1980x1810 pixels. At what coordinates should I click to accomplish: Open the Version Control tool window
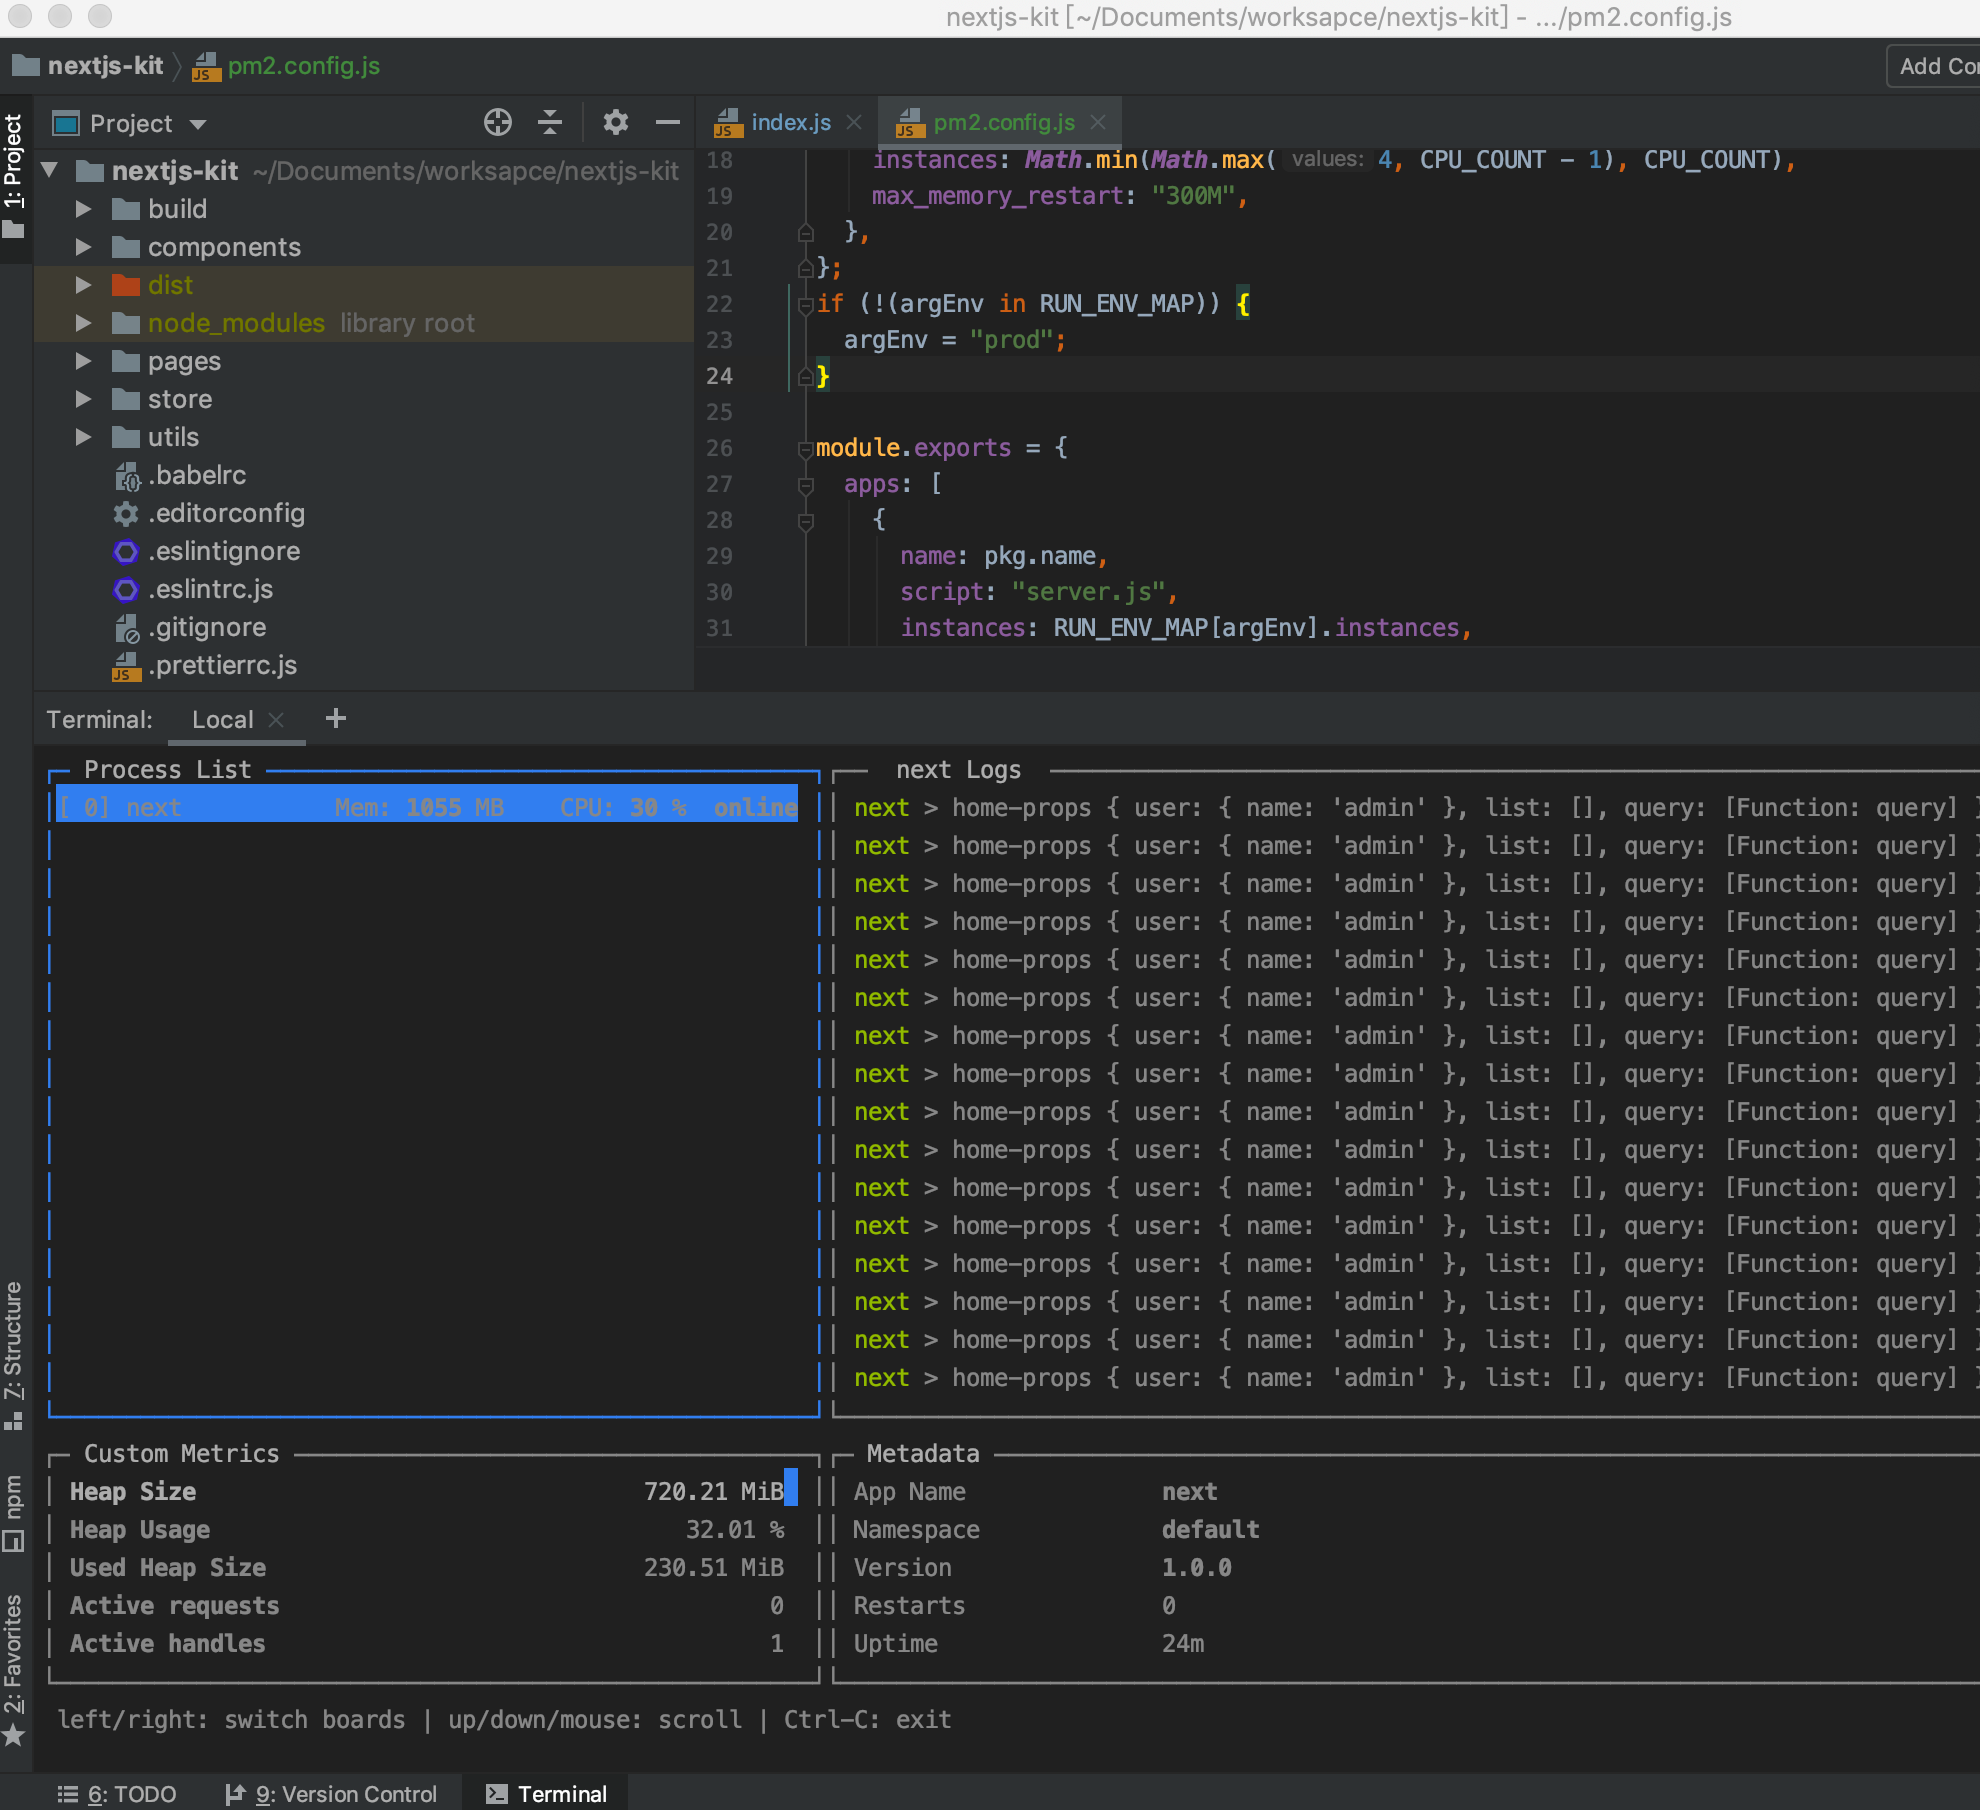pyautogui.click(x=333, y=1793)
